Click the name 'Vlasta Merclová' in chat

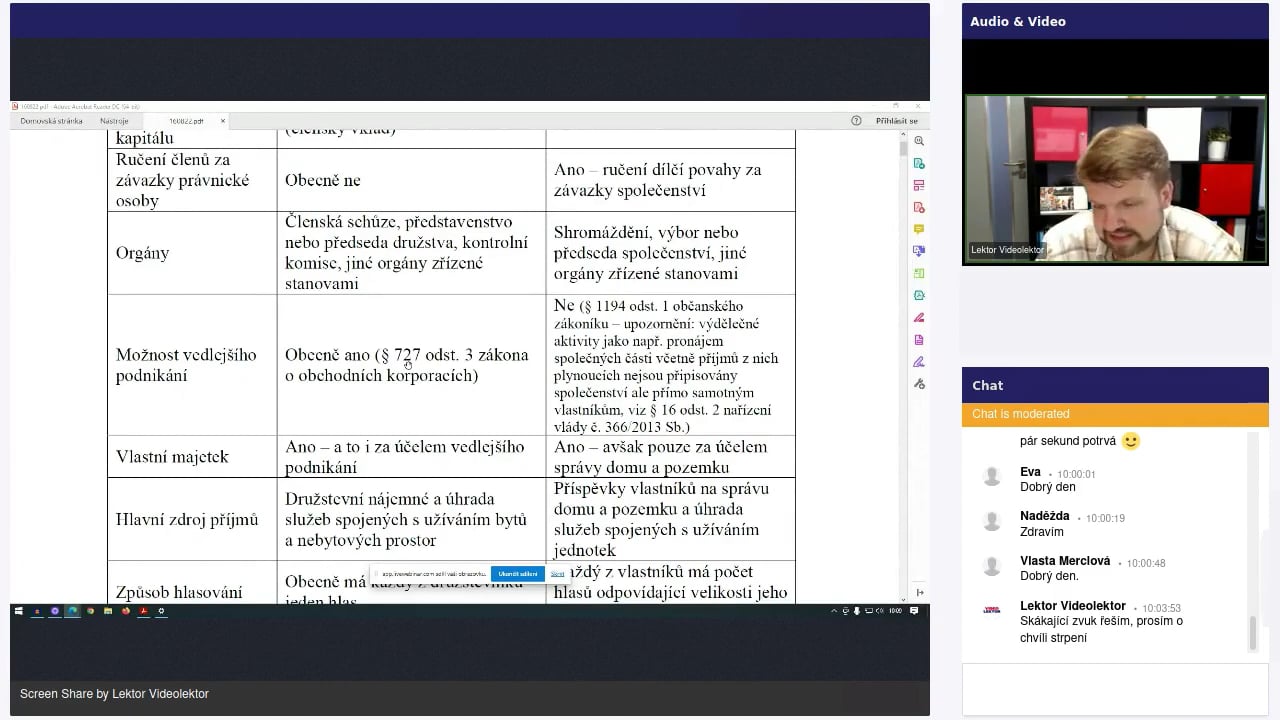(x=1065, y=561)
